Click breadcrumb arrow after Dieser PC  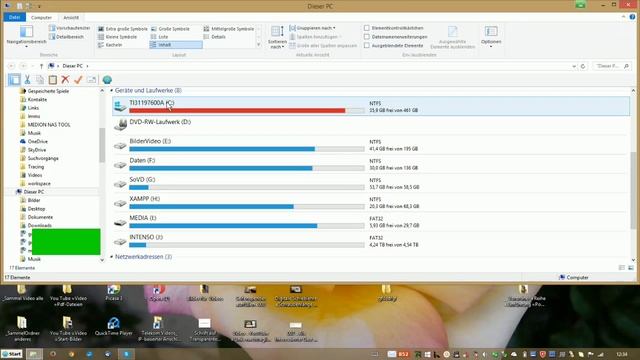coord(87,66)
